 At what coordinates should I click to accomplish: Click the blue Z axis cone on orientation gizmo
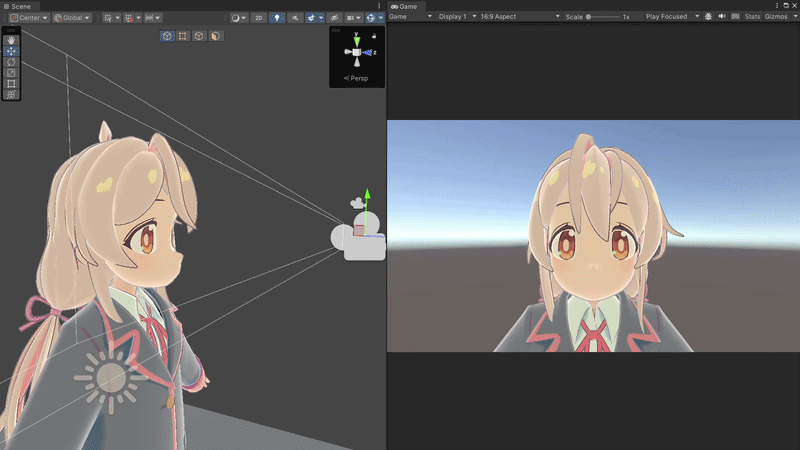(x=367, y=52)
